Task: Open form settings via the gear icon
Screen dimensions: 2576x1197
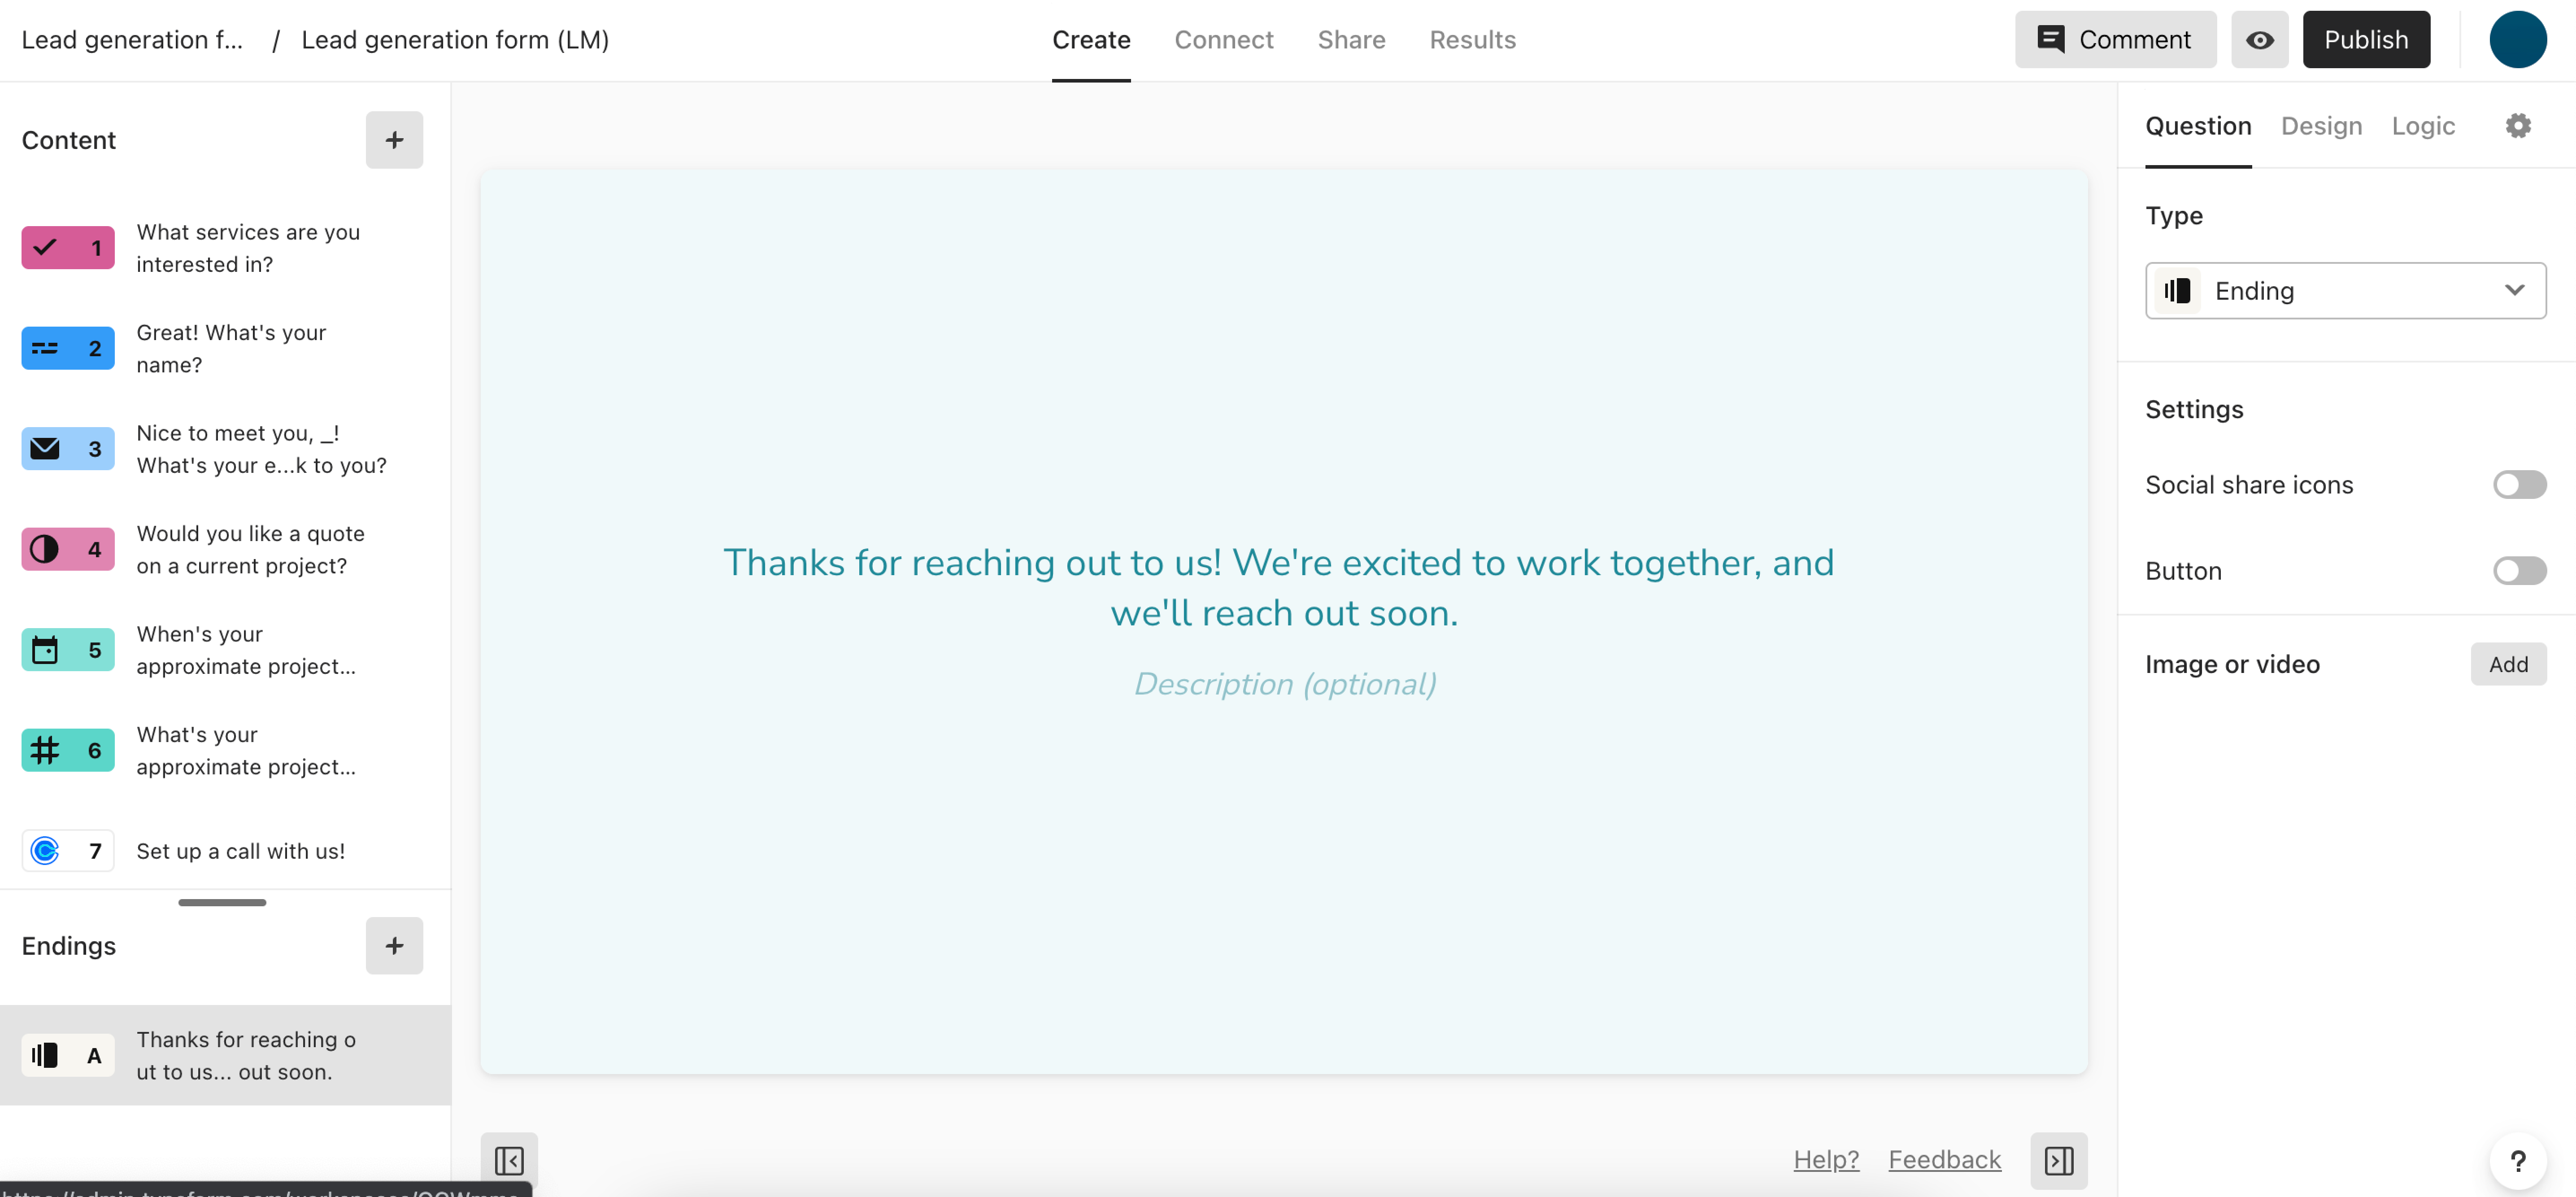Action: click(x=2518, y=126)
